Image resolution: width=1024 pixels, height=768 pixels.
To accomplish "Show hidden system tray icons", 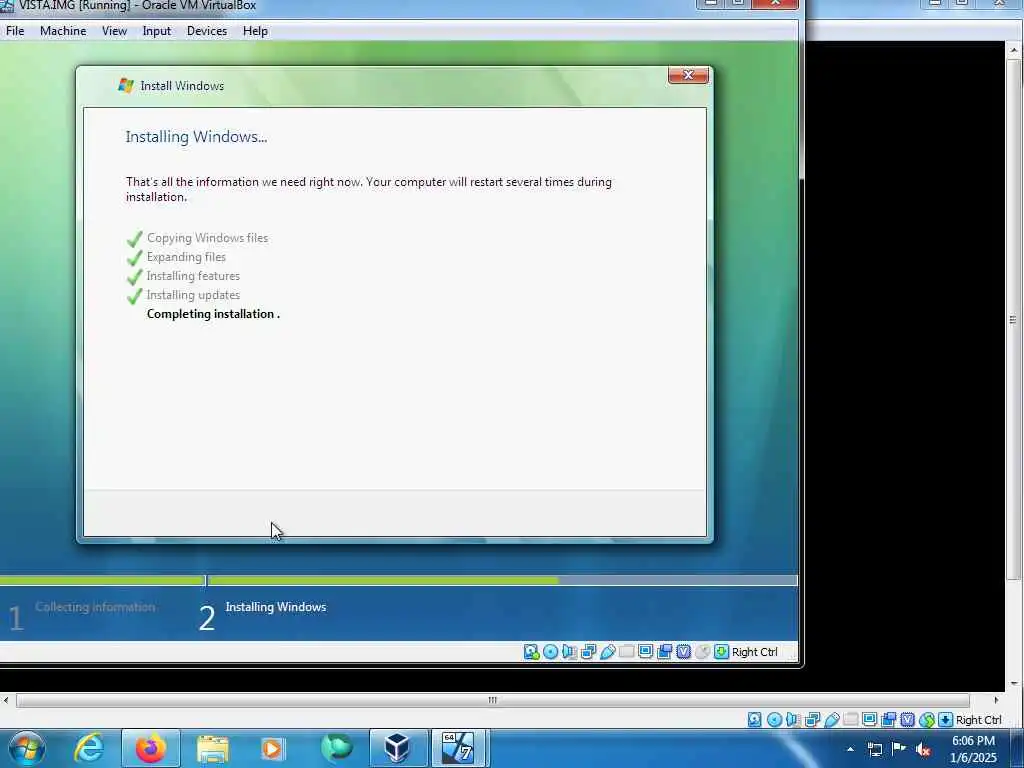I will point(850,749).
